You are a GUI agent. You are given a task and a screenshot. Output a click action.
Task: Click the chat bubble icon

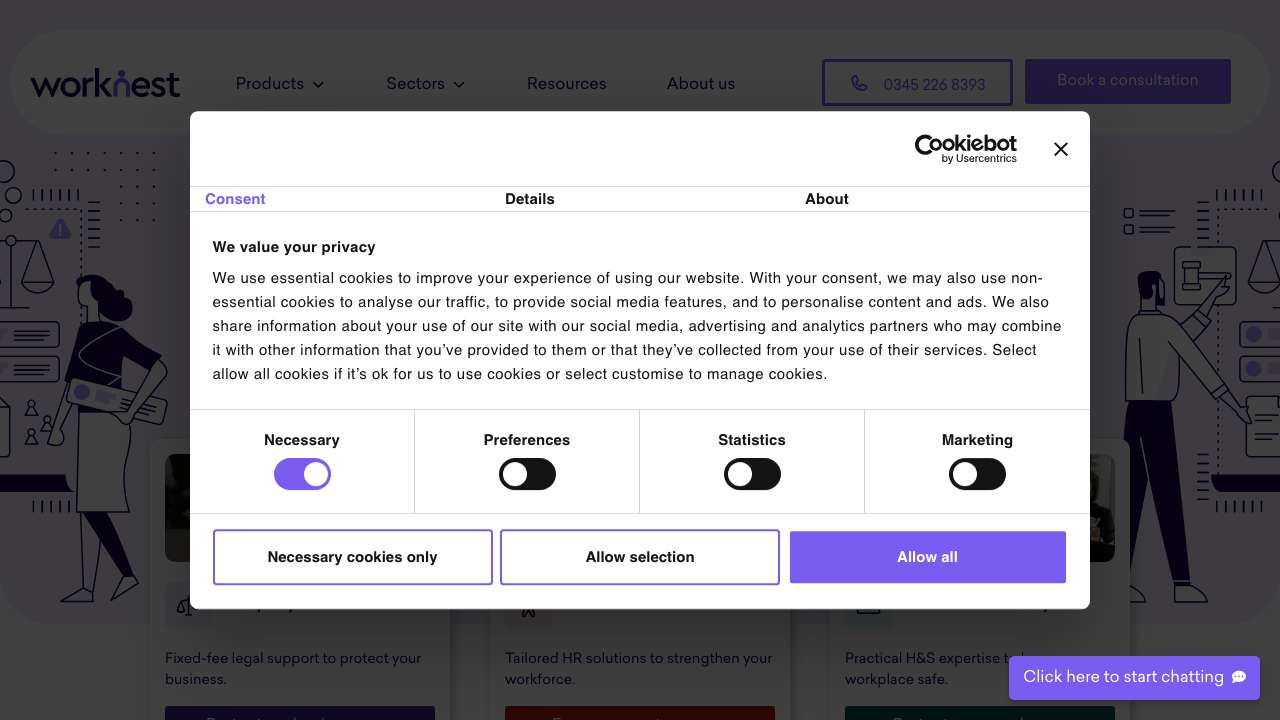coord(1239,677)
